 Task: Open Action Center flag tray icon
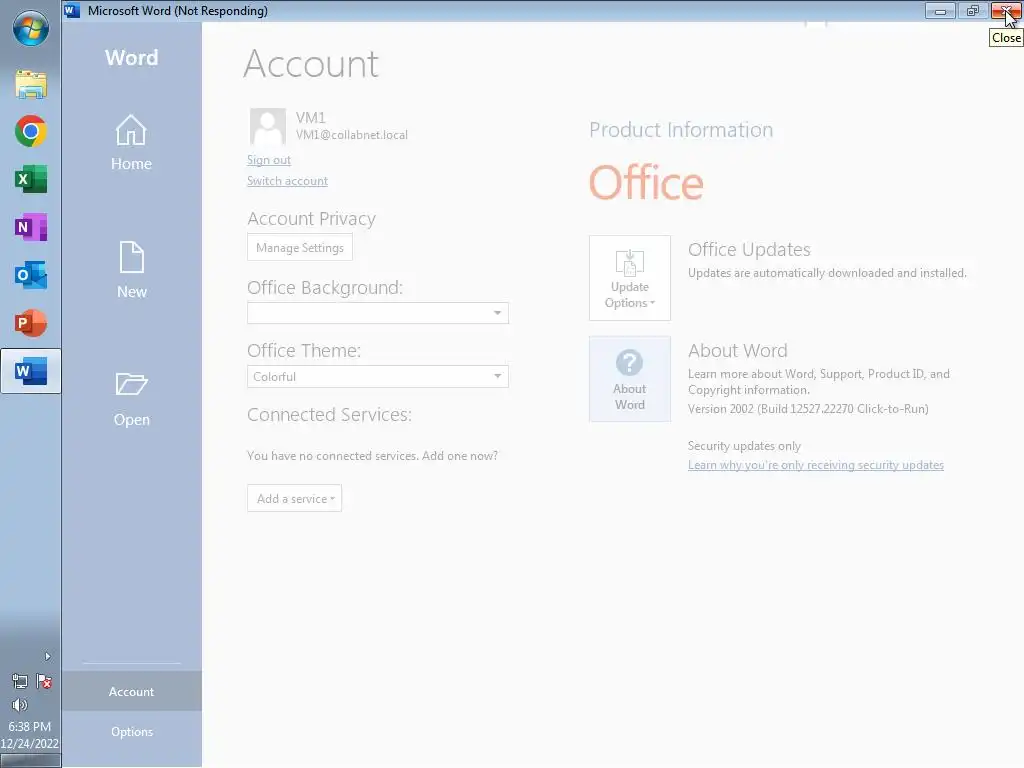pos(44,682)
